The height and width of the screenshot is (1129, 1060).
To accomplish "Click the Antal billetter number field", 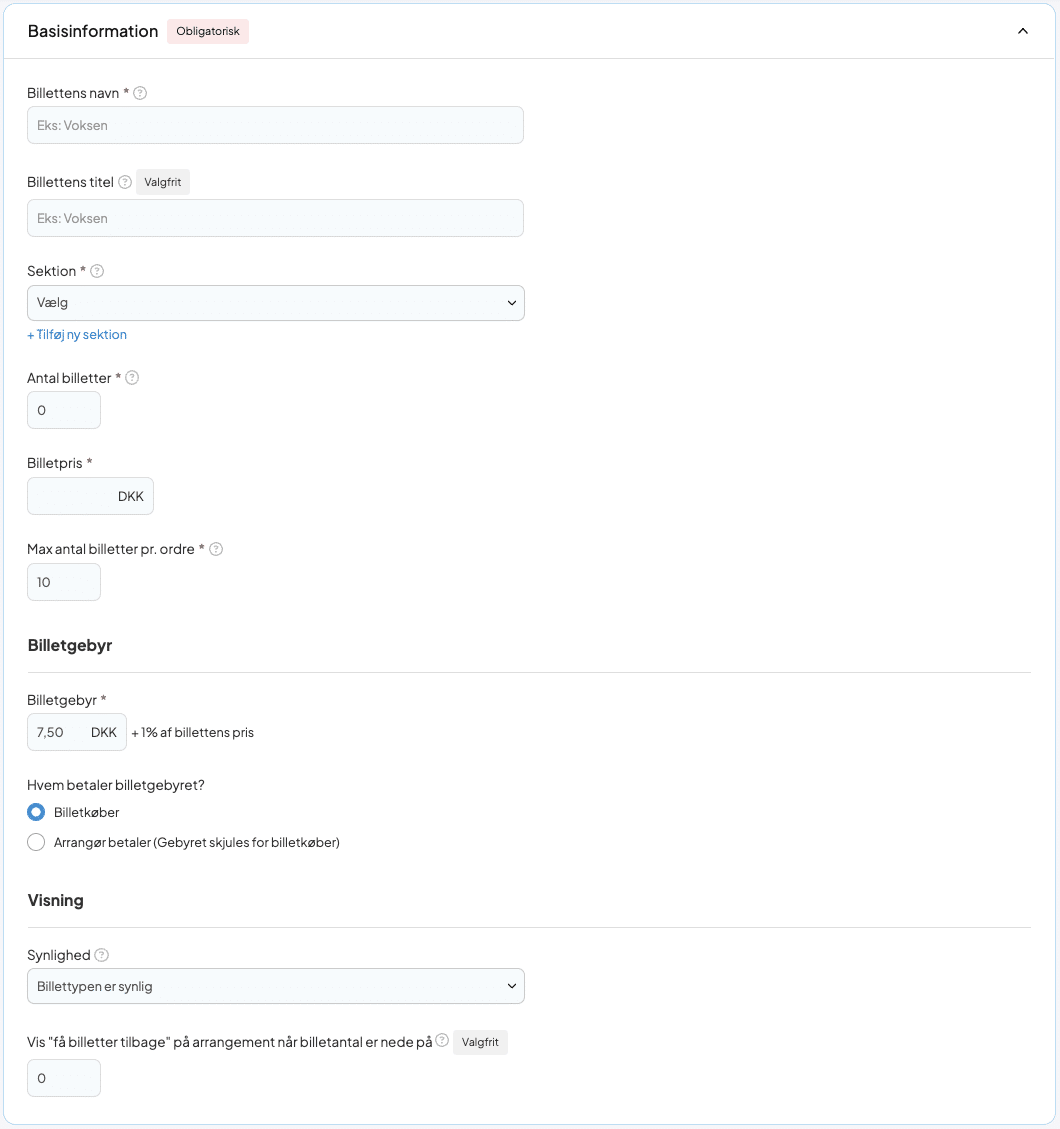I will tap(64, 410).
